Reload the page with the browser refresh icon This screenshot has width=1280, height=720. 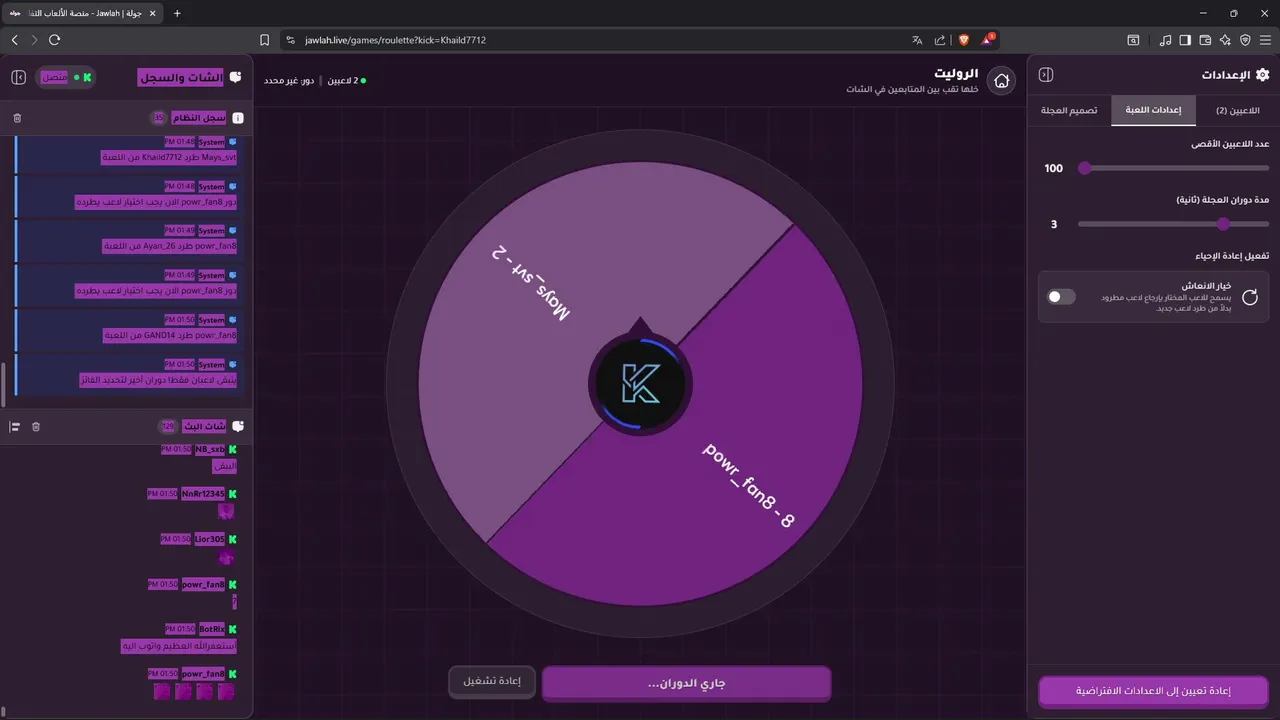point(55,40)
